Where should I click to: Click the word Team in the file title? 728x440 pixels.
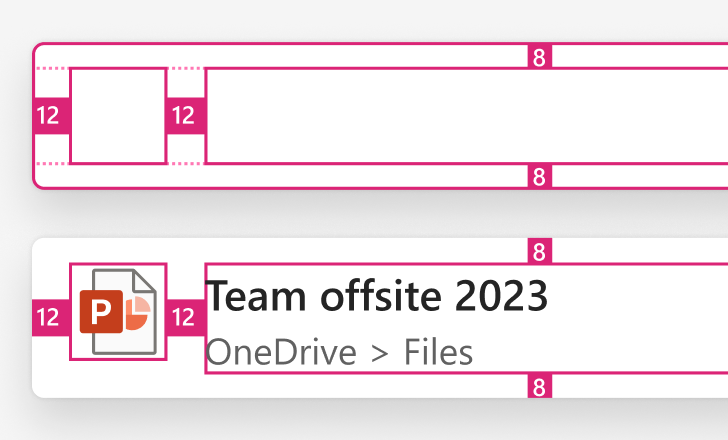255,296
